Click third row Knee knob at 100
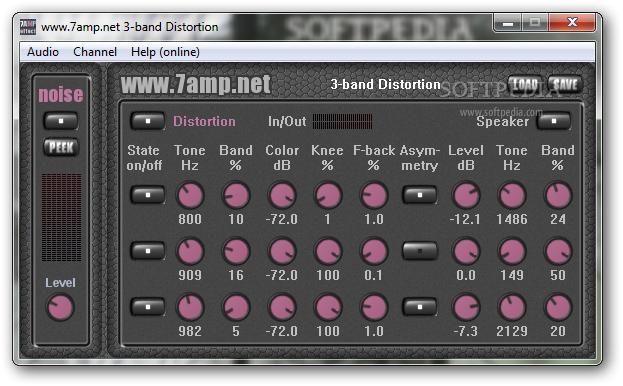Screen dimensions: 623x386 (328, 307)
